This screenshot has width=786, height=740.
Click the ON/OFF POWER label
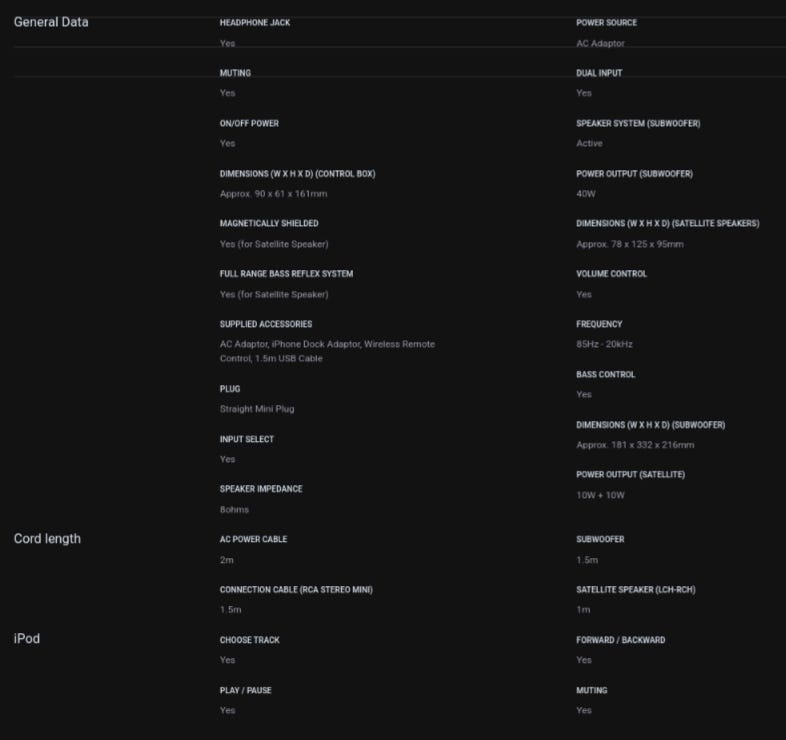(x=249, y=124)
